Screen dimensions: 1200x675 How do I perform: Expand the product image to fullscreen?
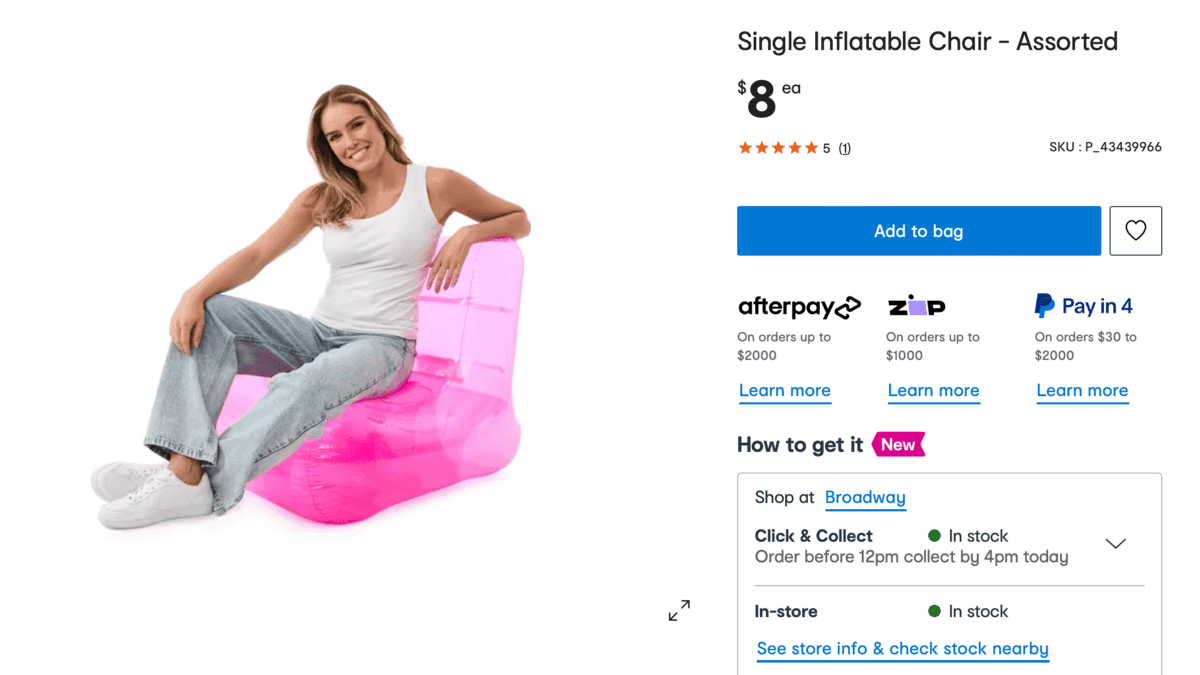point(679,610)
